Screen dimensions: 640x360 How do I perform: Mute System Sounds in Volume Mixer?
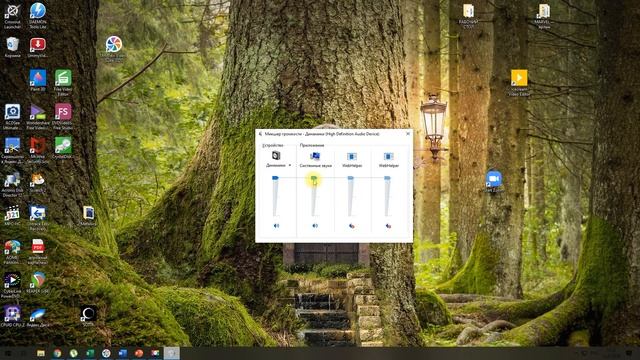click(315, 226)
